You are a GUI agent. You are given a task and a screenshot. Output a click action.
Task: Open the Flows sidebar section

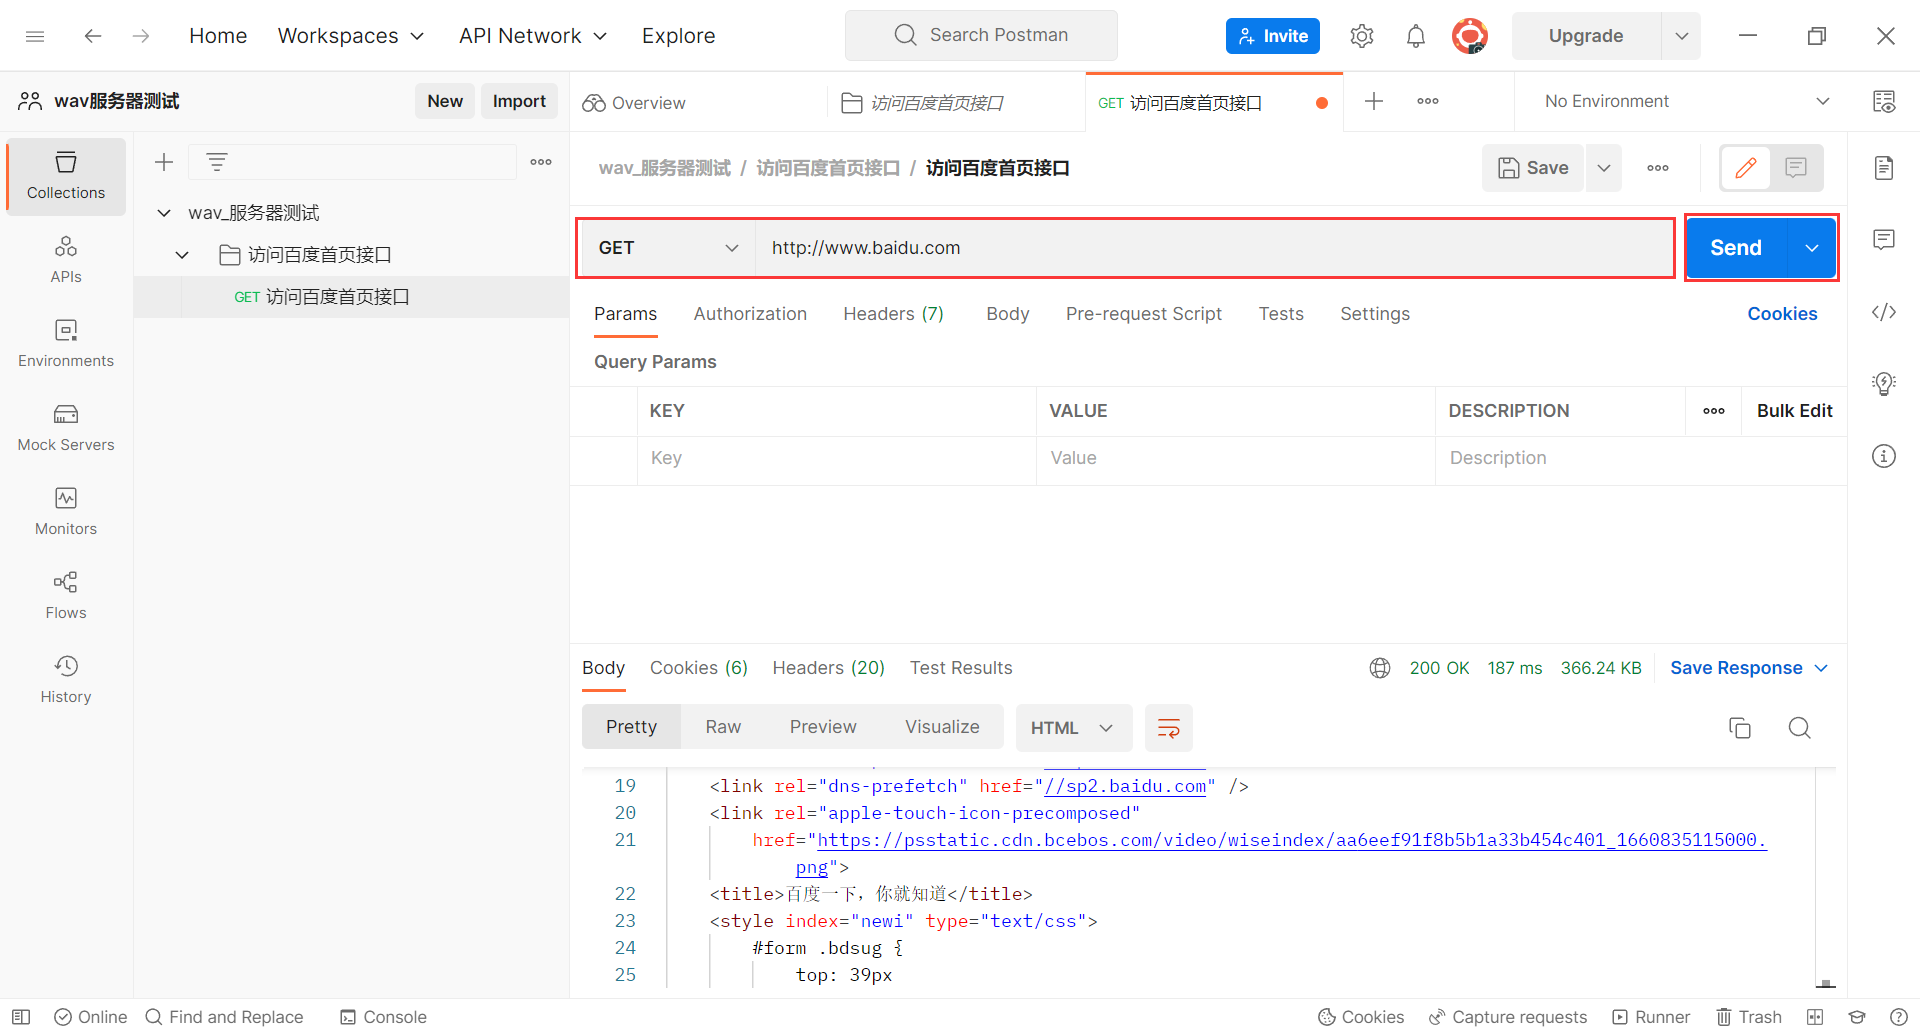66,596
